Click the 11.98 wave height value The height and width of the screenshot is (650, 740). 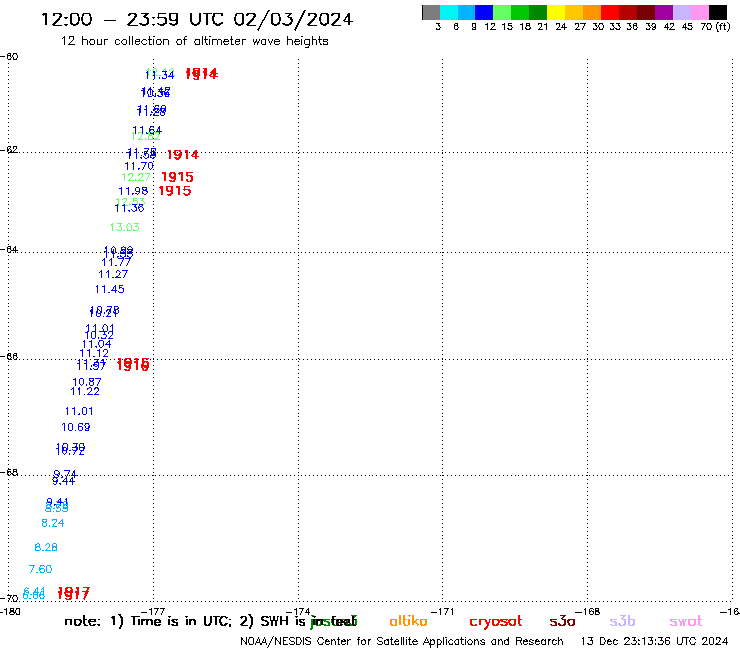pyautogui.click(x=133, y=191)
